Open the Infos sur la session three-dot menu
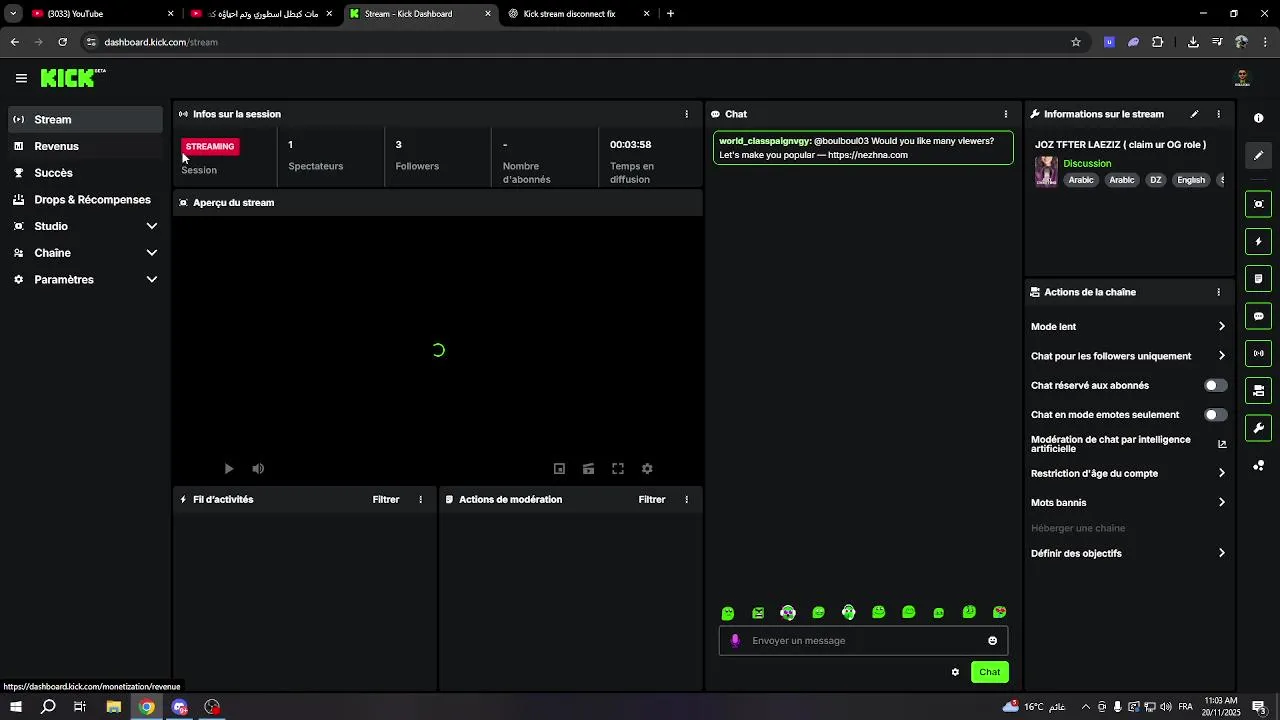This screenshot has width=1280, height=720. coord(686,114)
